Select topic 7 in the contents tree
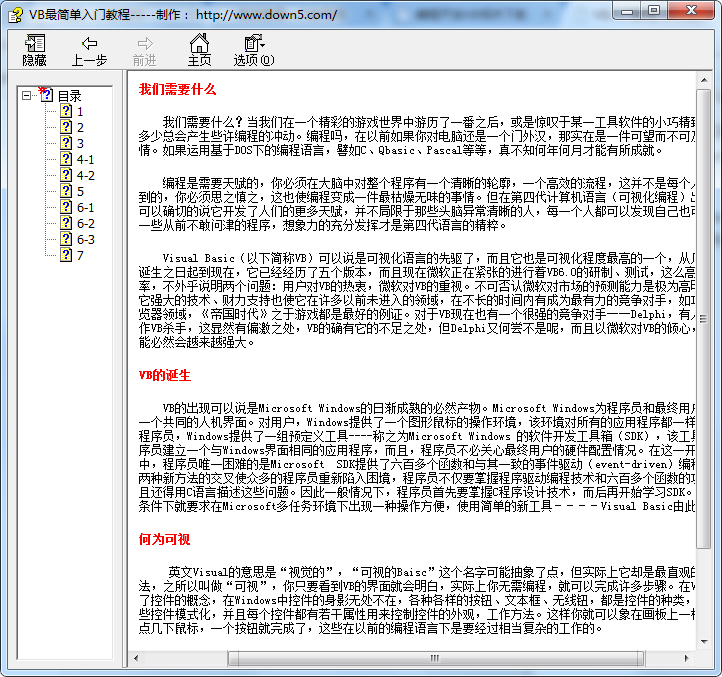 click(x=80, y=256)
